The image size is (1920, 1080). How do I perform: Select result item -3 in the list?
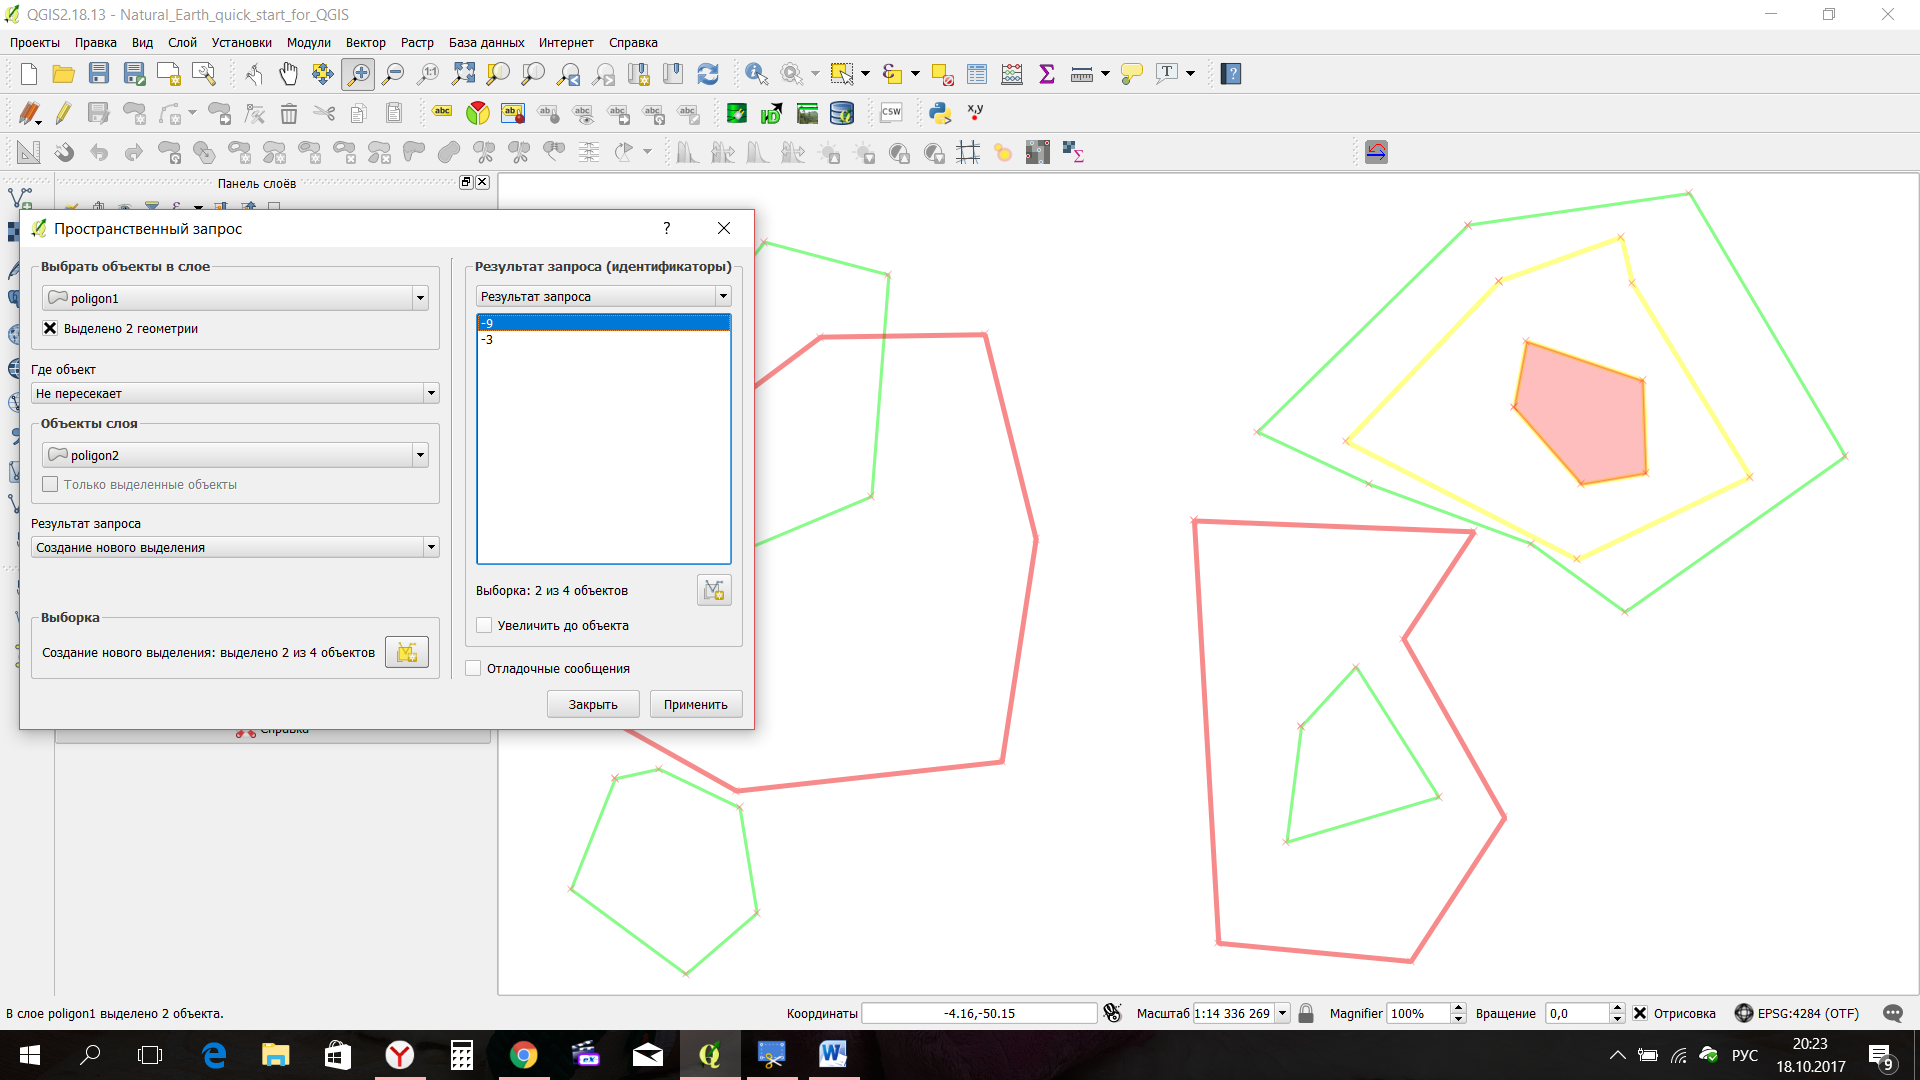488,340
